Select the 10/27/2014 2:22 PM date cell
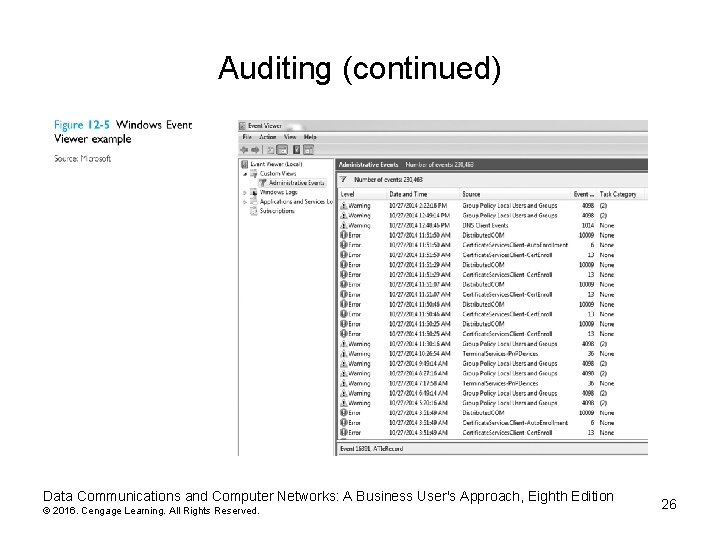Viewport: 720px width, 540px height. point(418,206)
